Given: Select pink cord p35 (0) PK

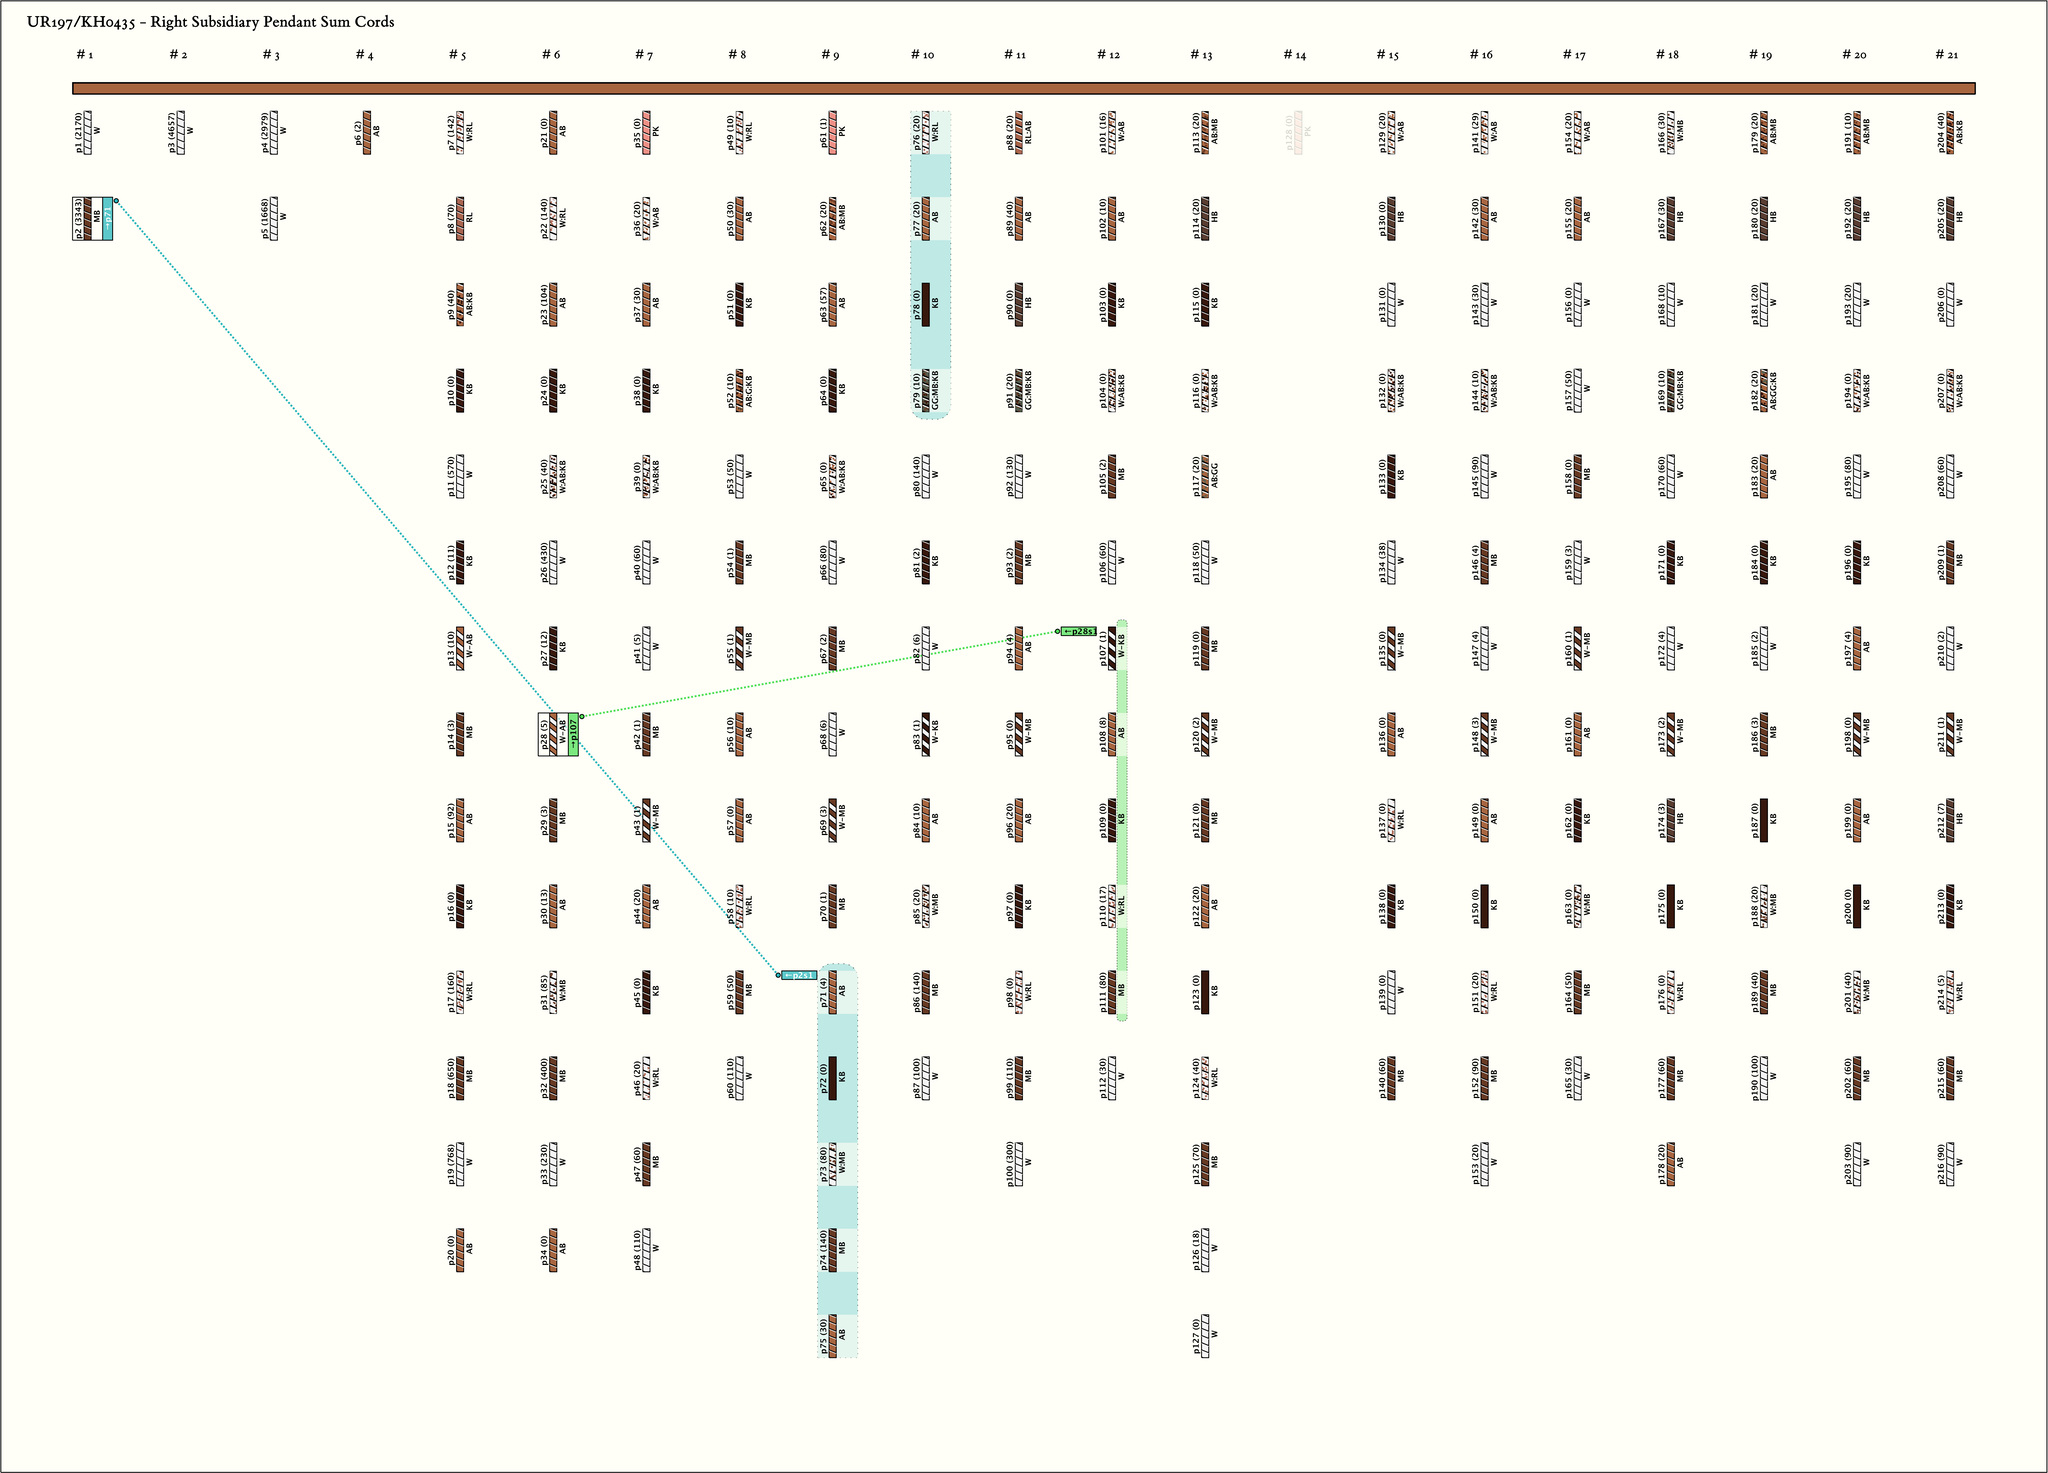Looking at the screenshot, I should [x=647, y=132].
